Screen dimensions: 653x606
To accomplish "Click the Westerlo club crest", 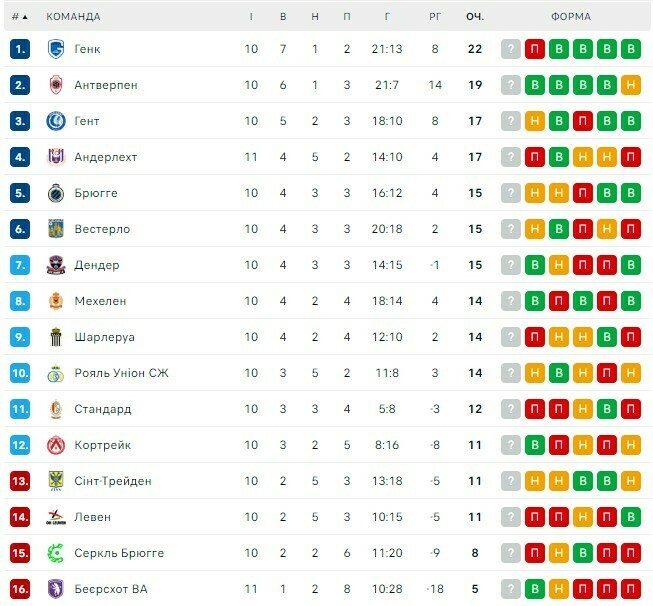I will click(x=56, y=229).
